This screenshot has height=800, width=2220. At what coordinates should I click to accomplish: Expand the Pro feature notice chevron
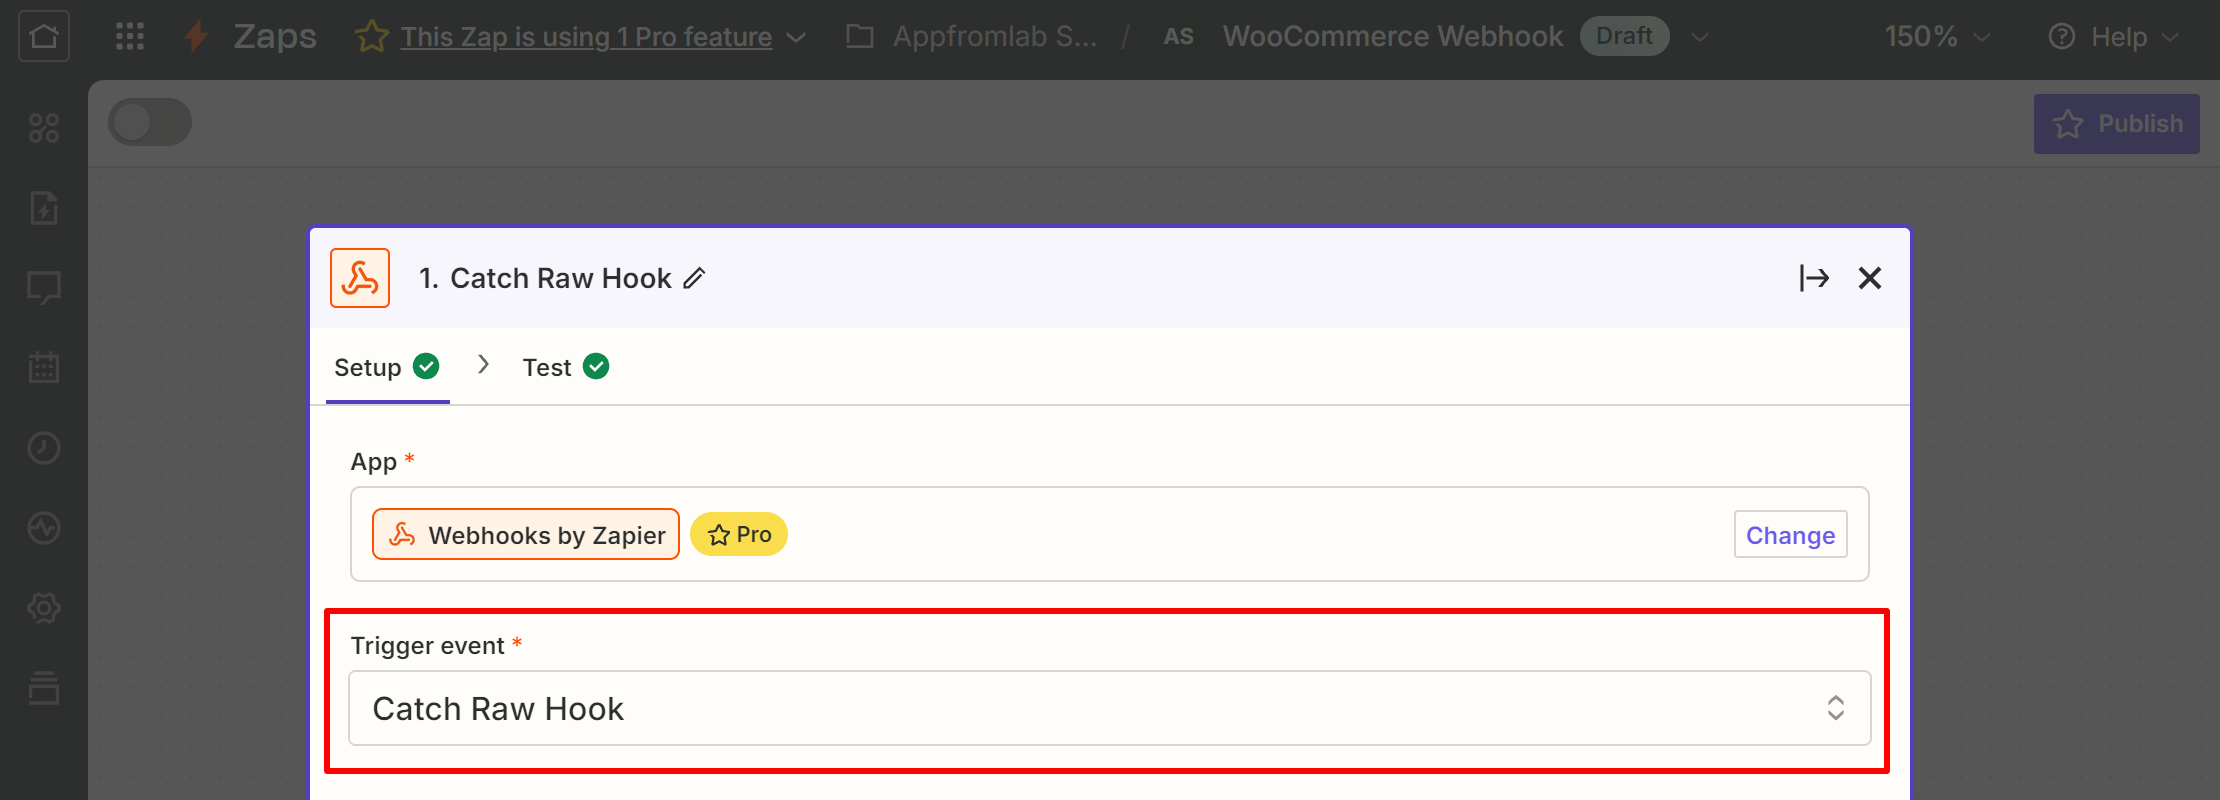796,38
